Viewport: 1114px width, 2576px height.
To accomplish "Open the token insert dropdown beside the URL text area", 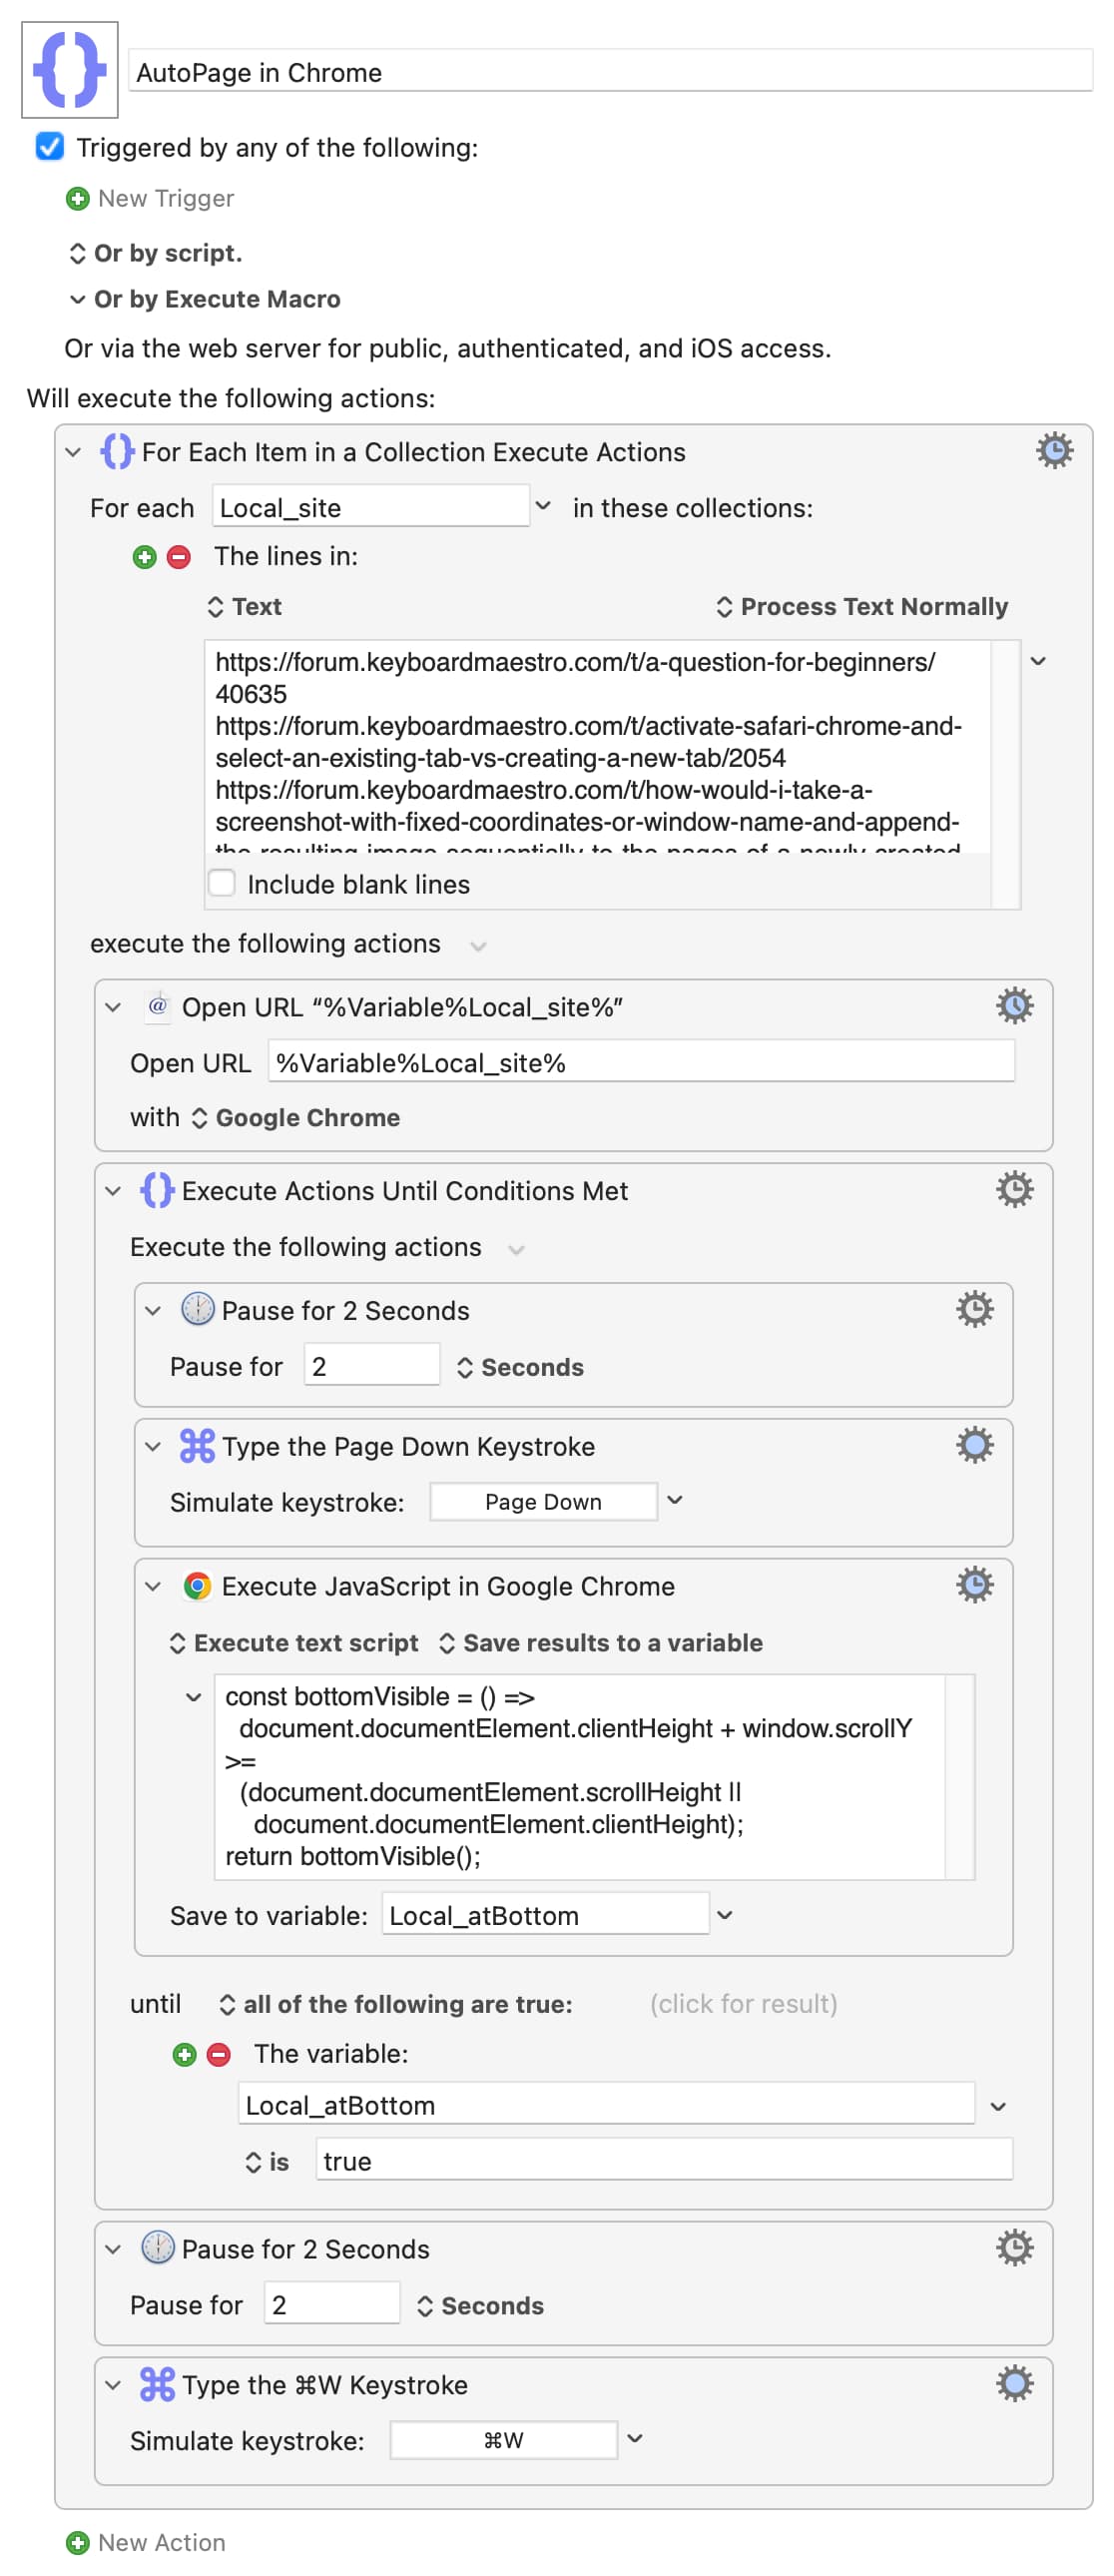I will 1038,661.
